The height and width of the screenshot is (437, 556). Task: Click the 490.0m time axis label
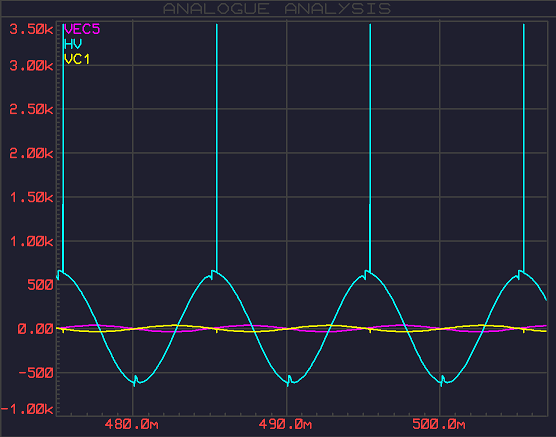pyautogui.click(x=285, y=424)
